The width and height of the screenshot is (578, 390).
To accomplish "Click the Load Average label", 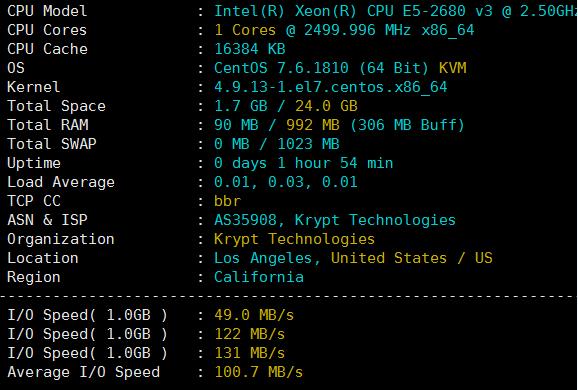I will coord(61,182).
